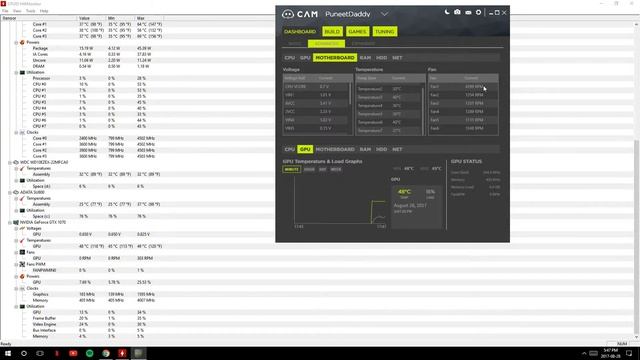Select NET tab above the Voltage table
The width and height of the screenshot is (640, 360).
tap(397, 58)
